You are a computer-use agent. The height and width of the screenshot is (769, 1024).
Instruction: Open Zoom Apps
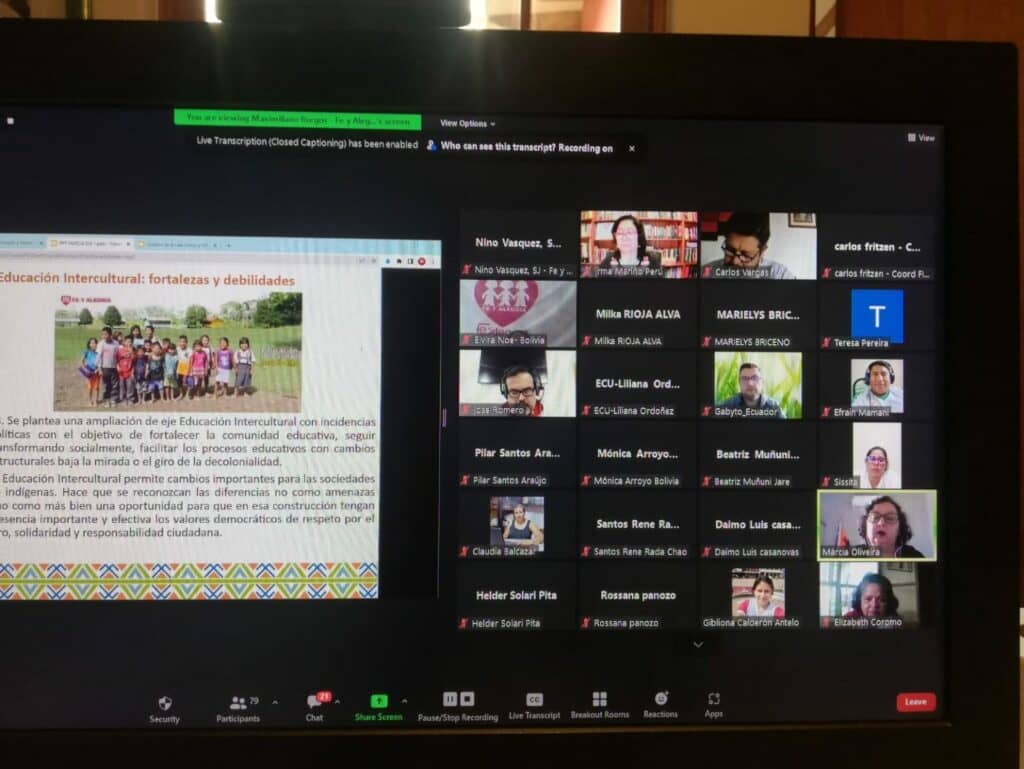(714, 705)
